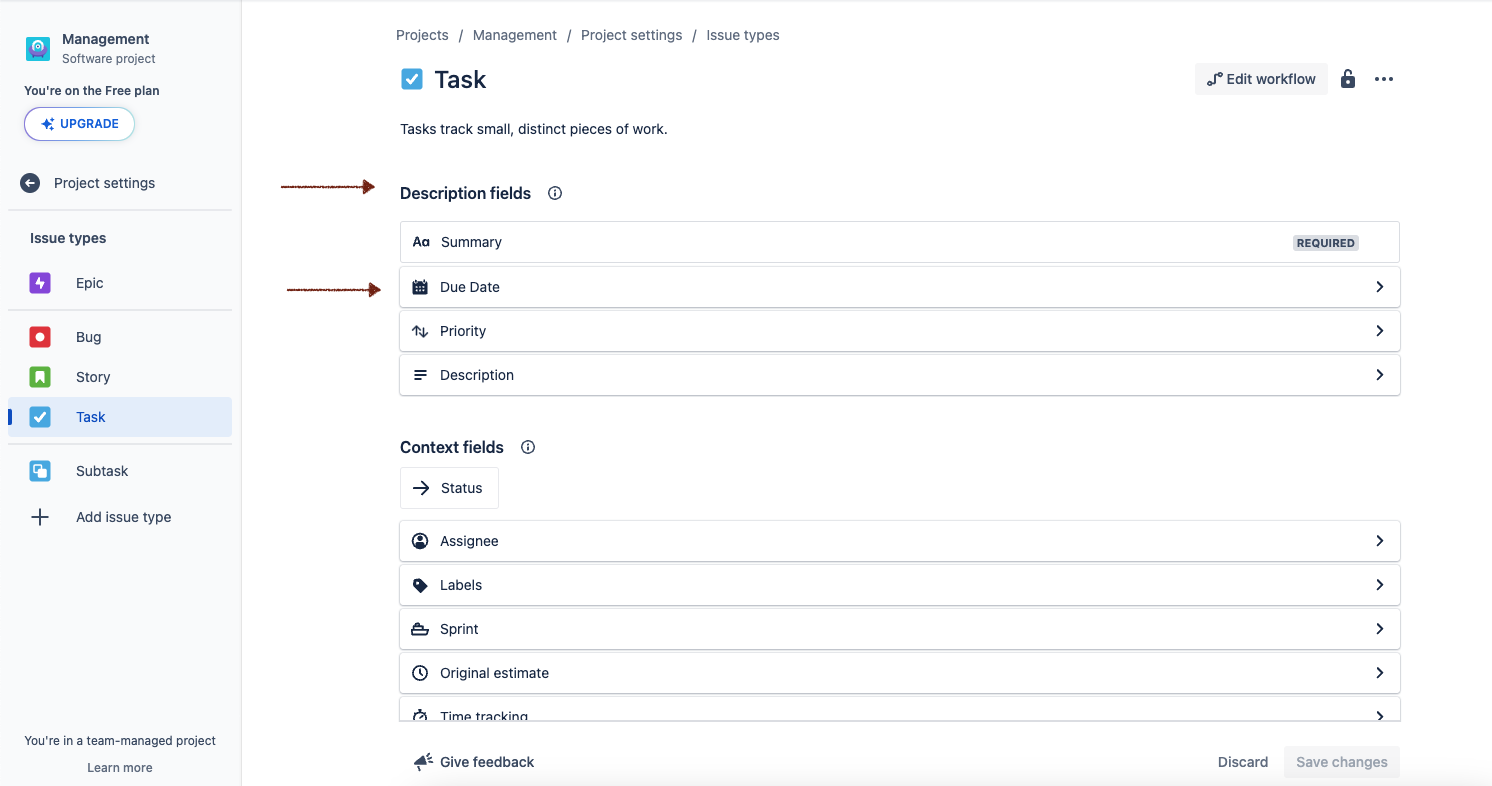The image size is (1492, 786).
Task: Select the Epic issue type icon
Action: pos(39,283)
